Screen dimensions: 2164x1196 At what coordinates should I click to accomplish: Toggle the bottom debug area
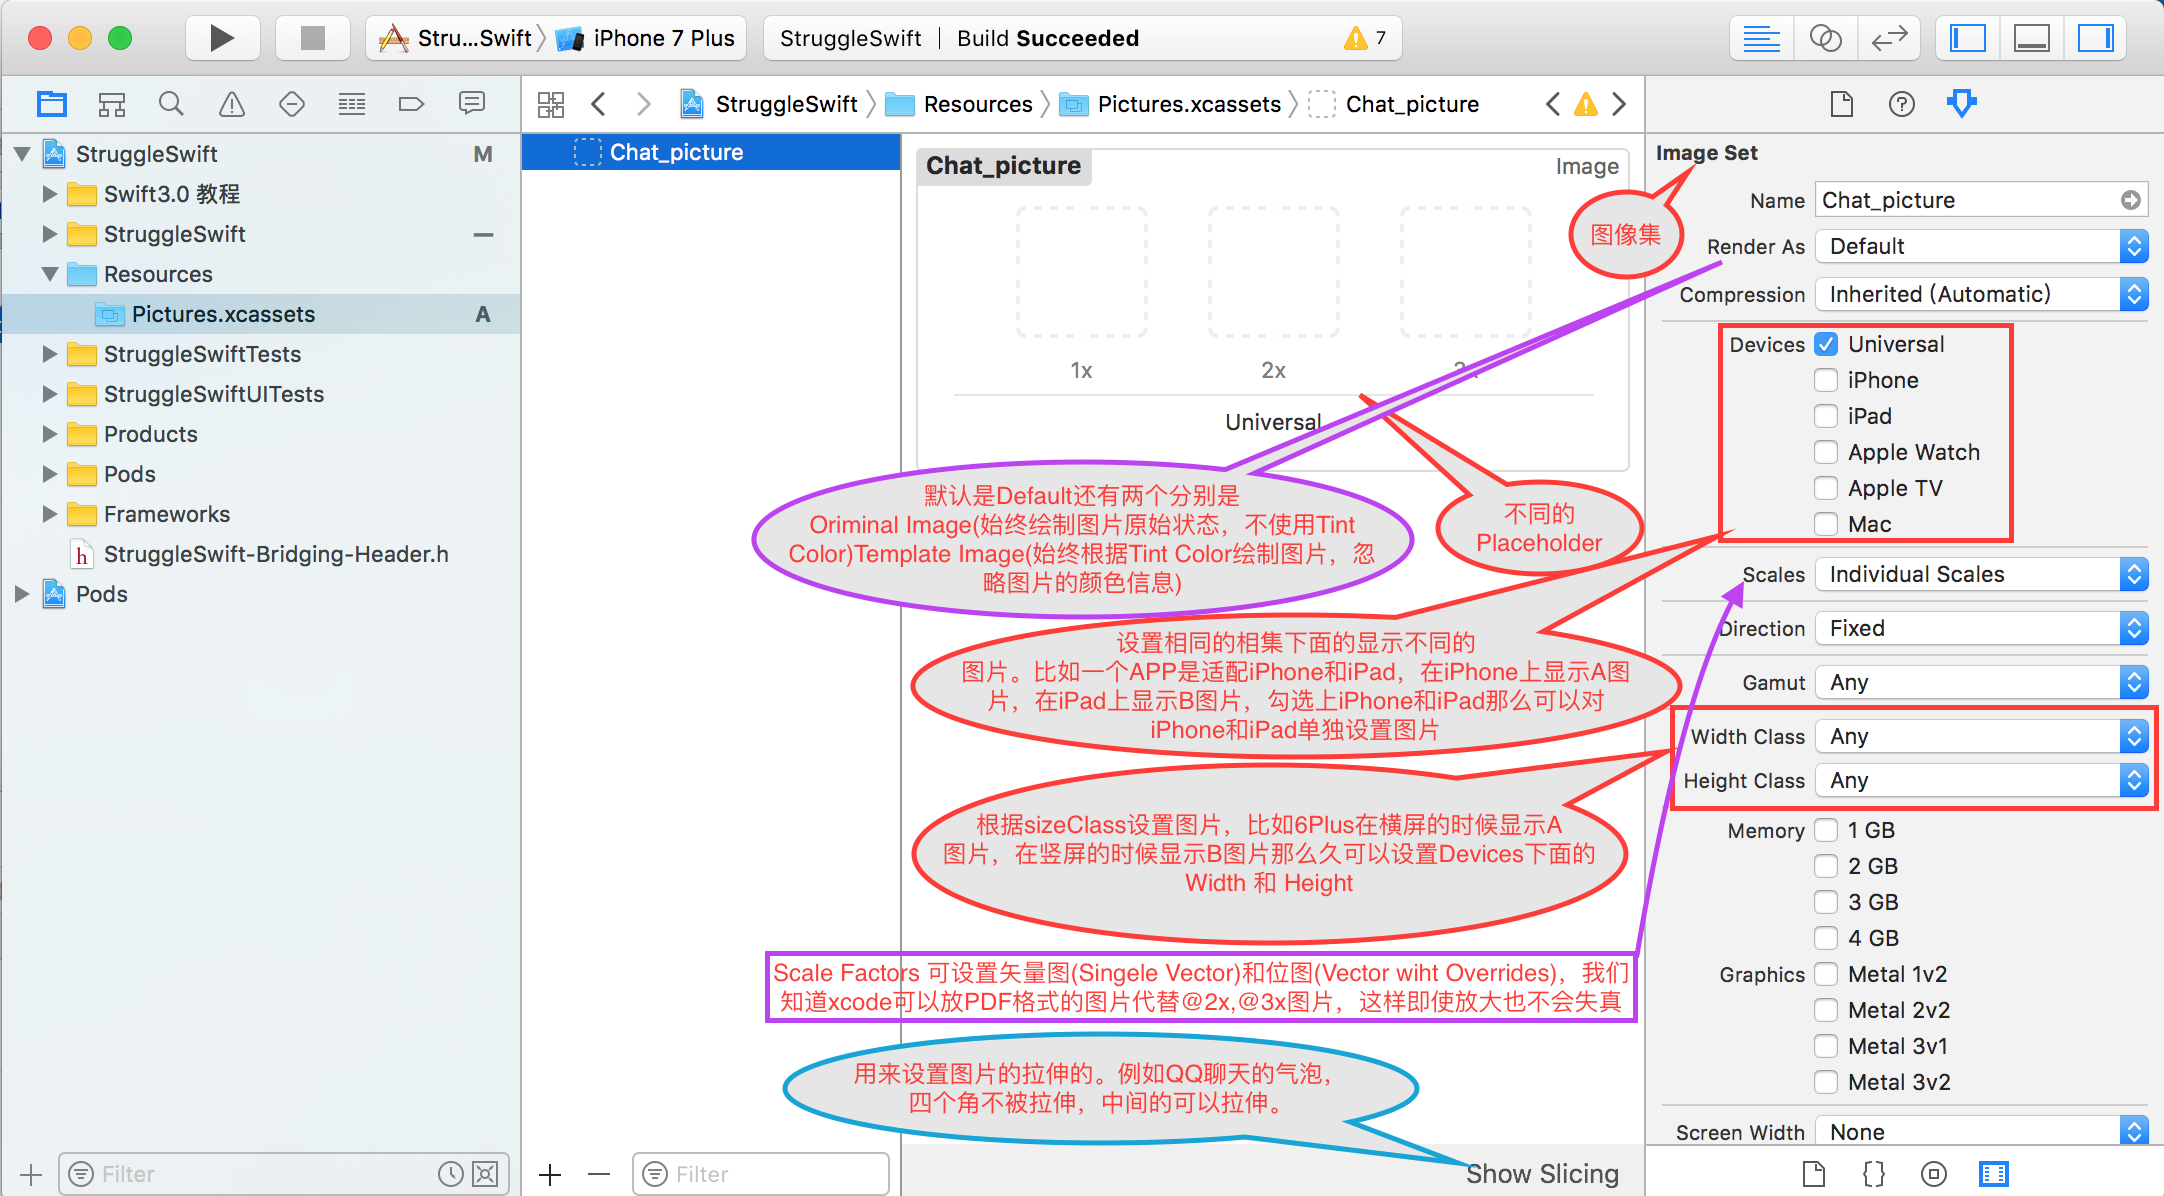pos(2032,38)
